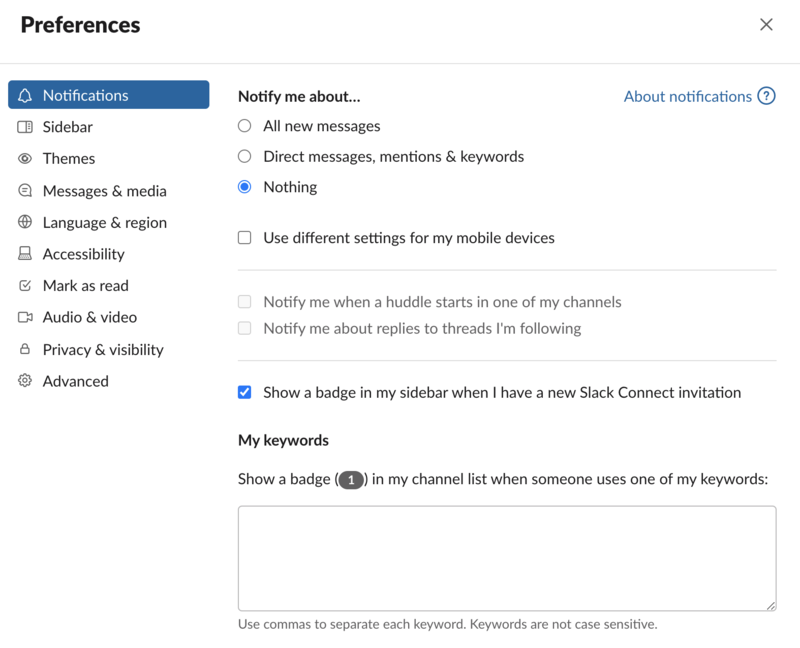This screenshot has height=648, width=800.
Task: Click the gear icon for Advanced
Action: click(x=25, y=381)
